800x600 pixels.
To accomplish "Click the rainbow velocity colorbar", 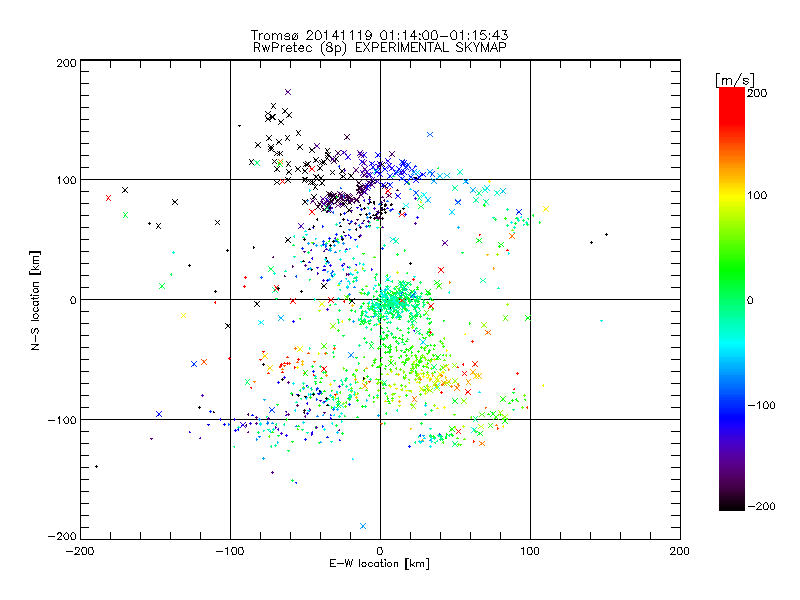I will click(732, 299).
